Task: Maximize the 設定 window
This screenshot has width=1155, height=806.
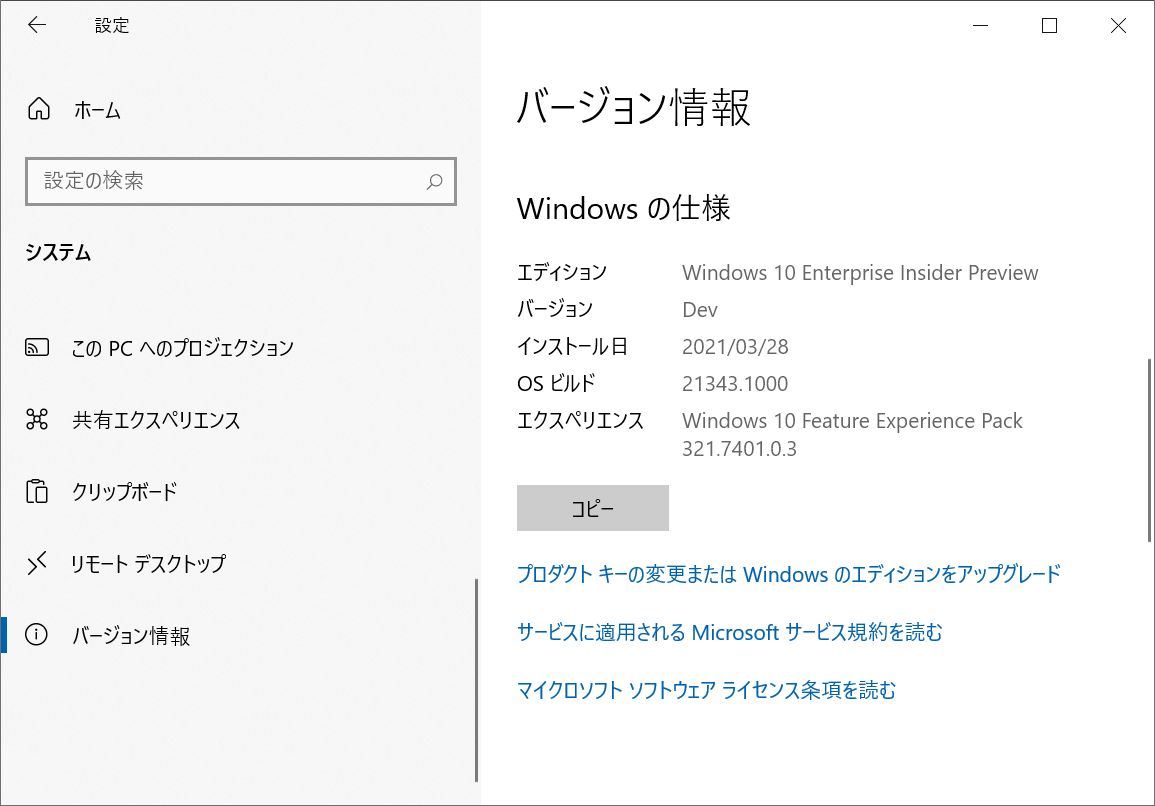Action: (x=1050, y=25)
